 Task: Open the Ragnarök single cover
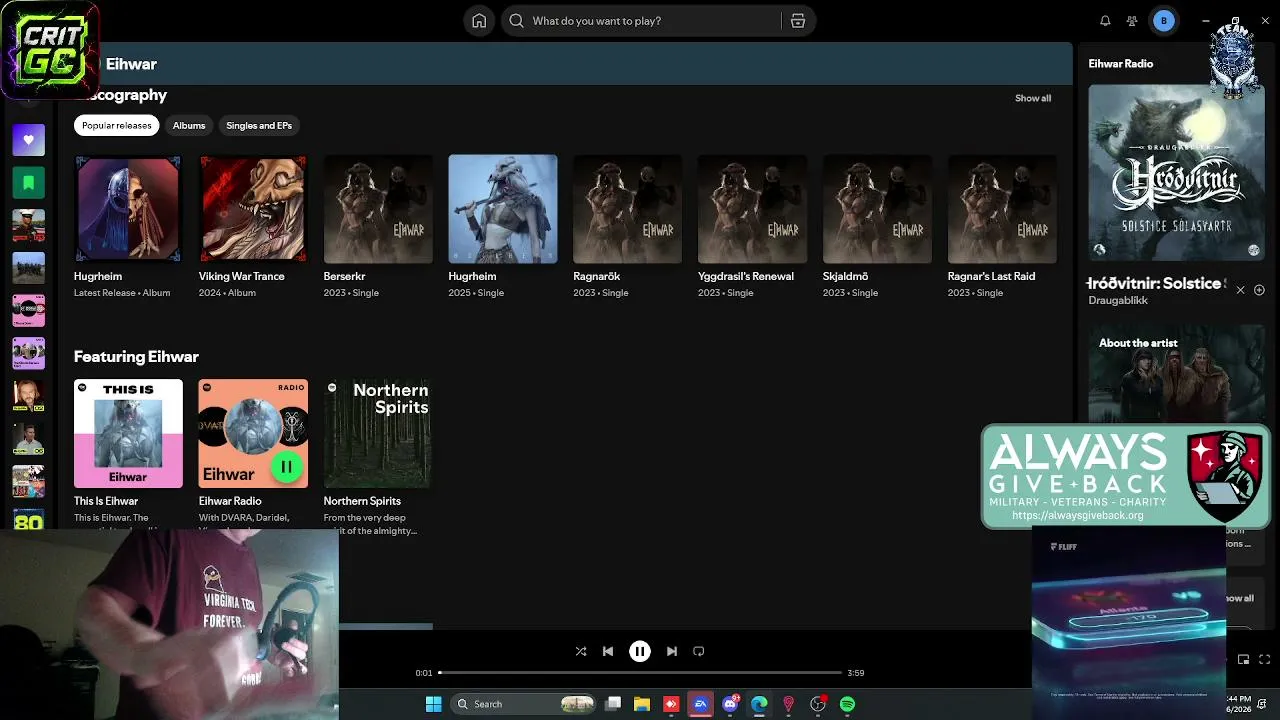(627, 209)
